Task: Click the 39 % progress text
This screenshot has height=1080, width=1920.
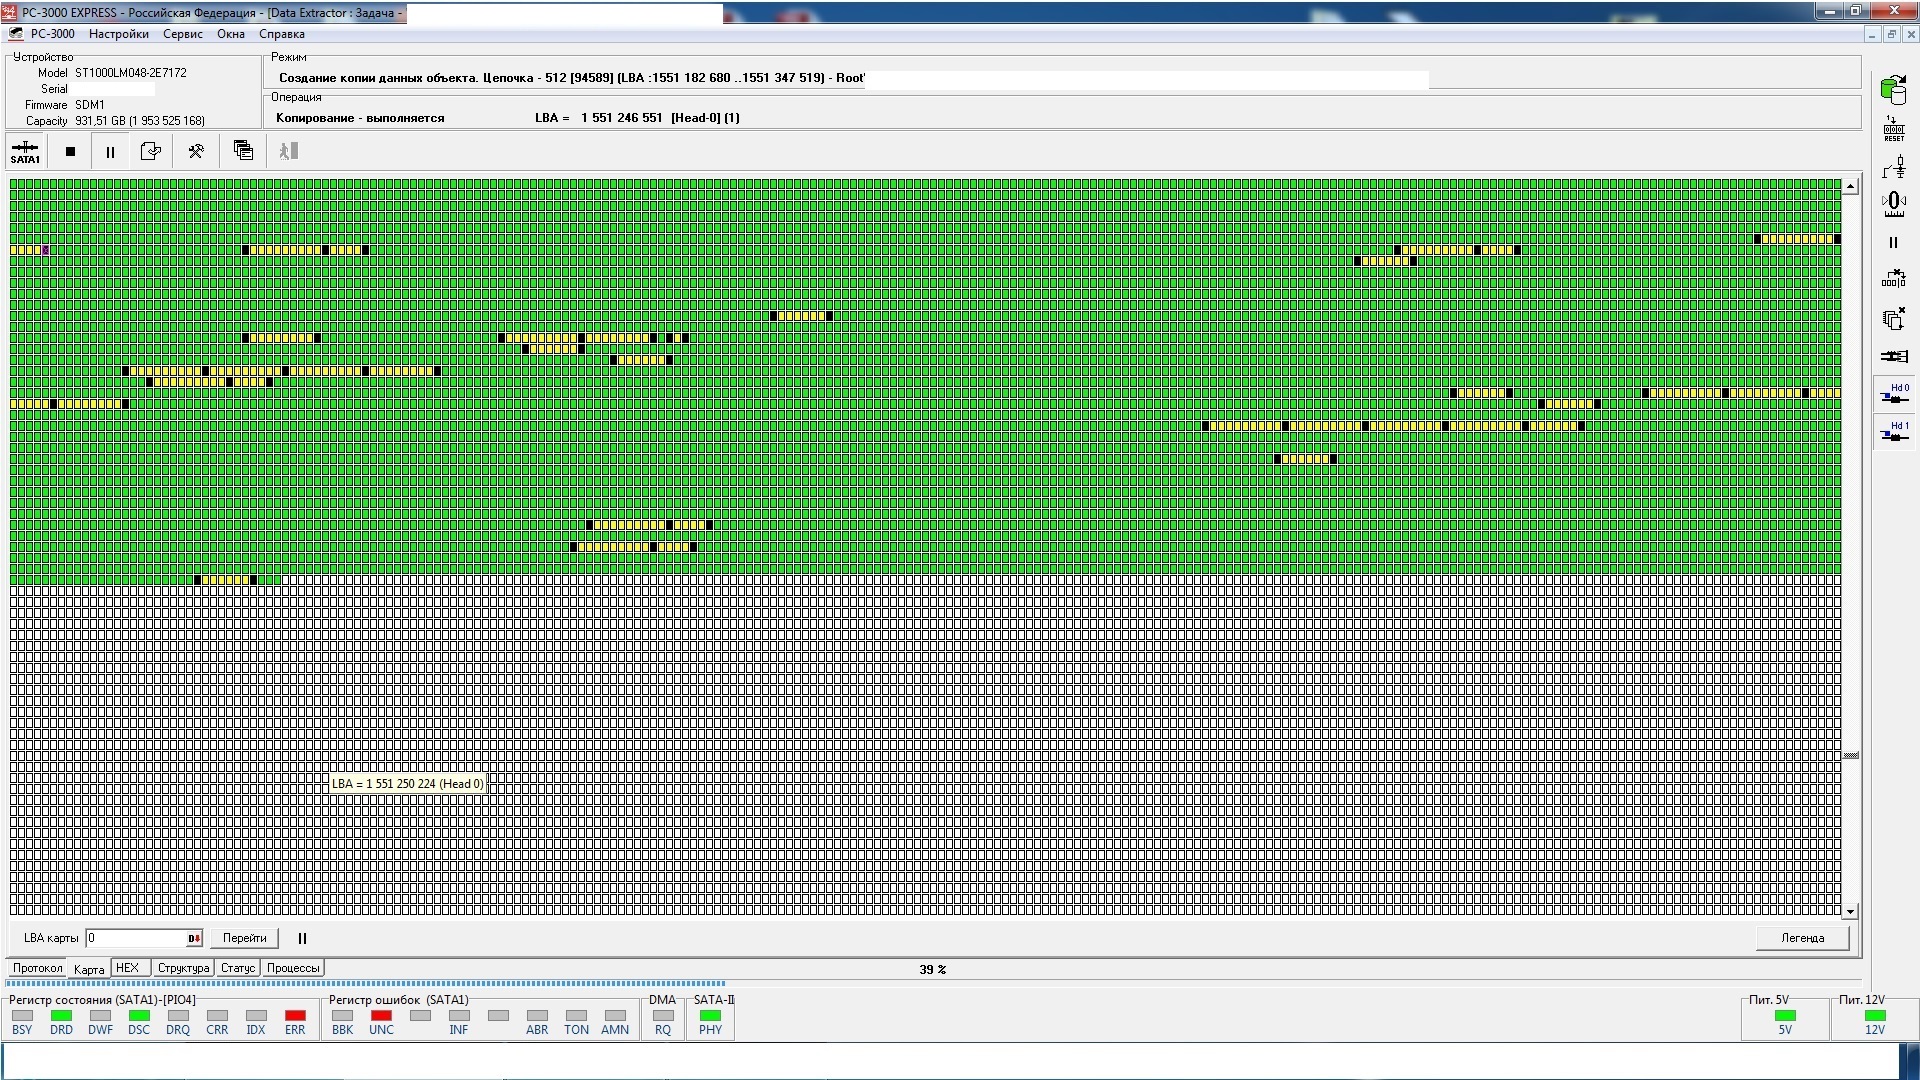Action: tap(932, 969)
